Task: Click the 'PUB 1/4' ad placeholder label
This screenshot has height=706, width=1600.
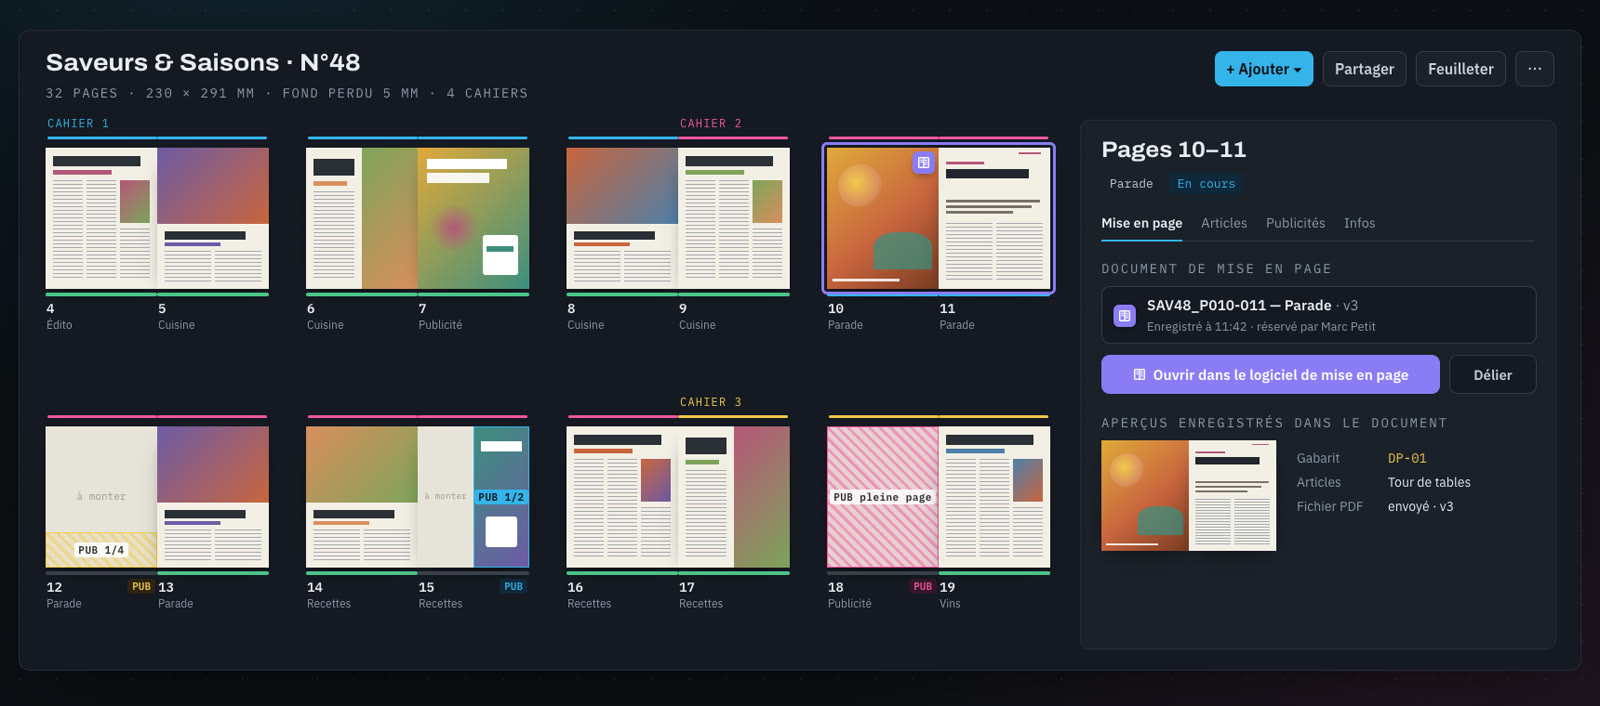Action: (x=101, y=550)
